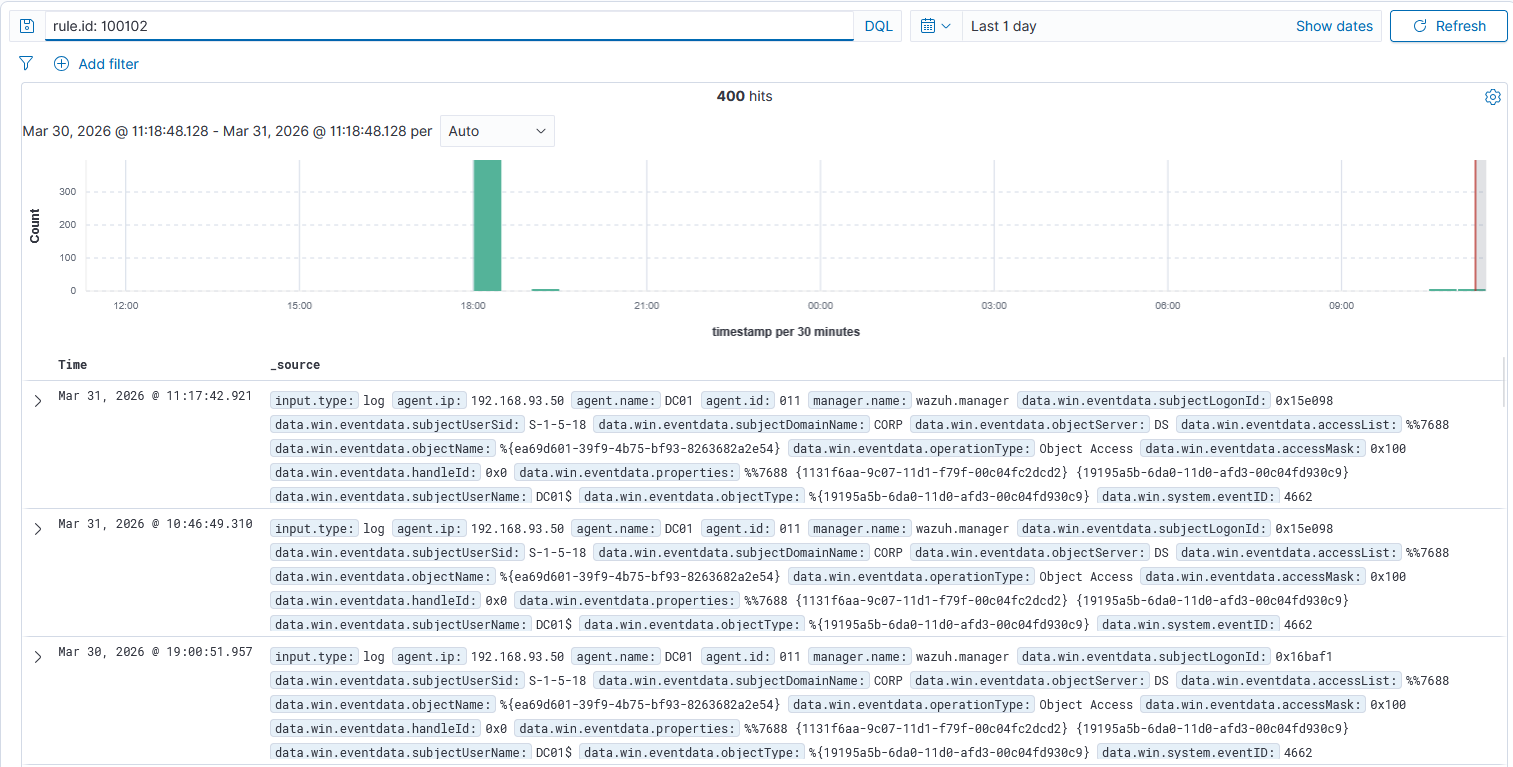The width and height of the screenshot is (1513, 767).
Task: Expand the 19:00:51.957 log entry
Action: (x=38, y=657)
